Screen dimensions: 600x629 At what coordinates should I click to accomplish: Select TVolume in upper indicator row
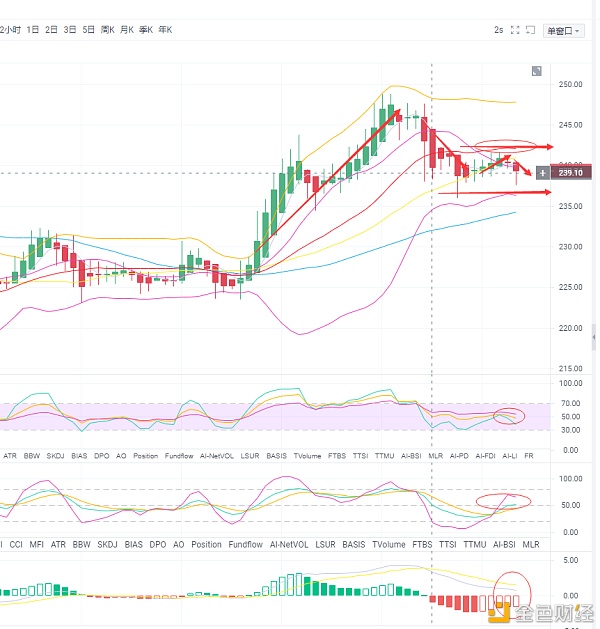tap(307, 456)
